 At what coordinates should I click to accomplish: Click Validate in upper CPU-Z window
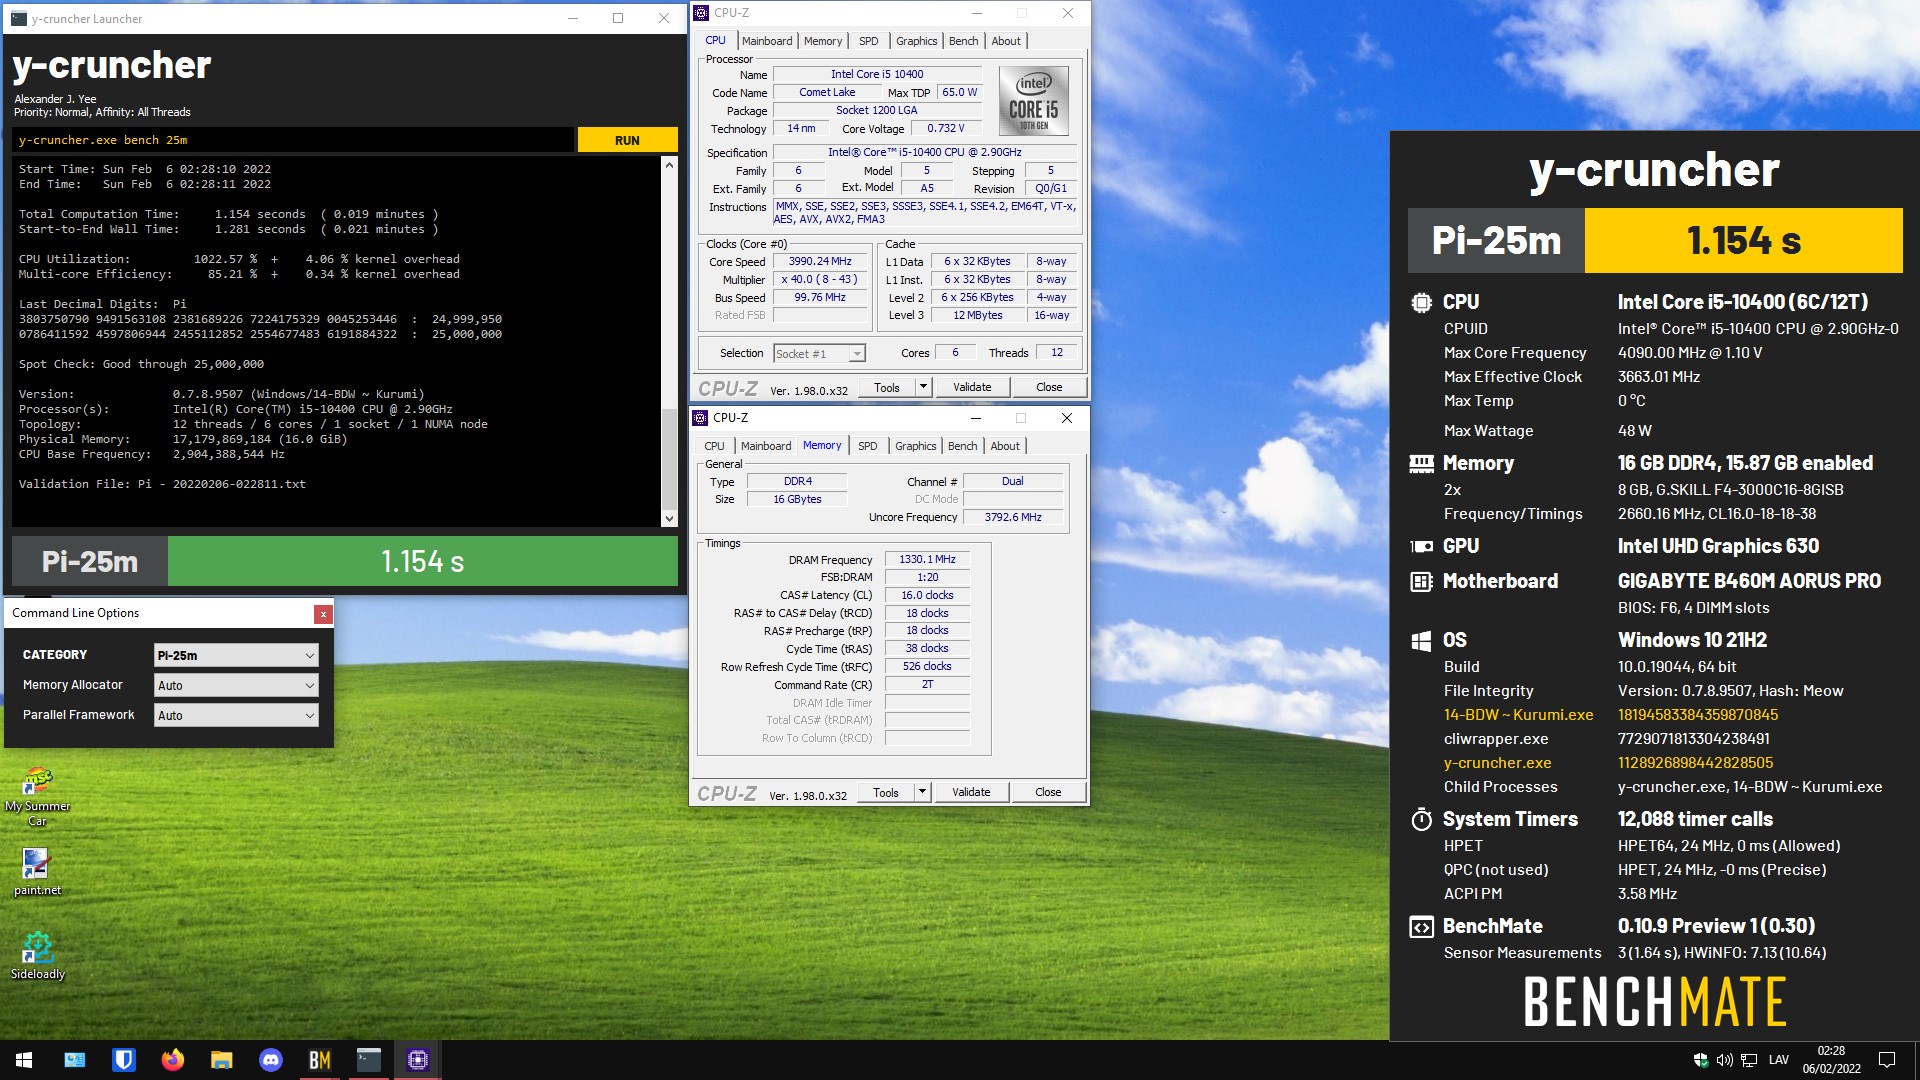coord(972,387)
